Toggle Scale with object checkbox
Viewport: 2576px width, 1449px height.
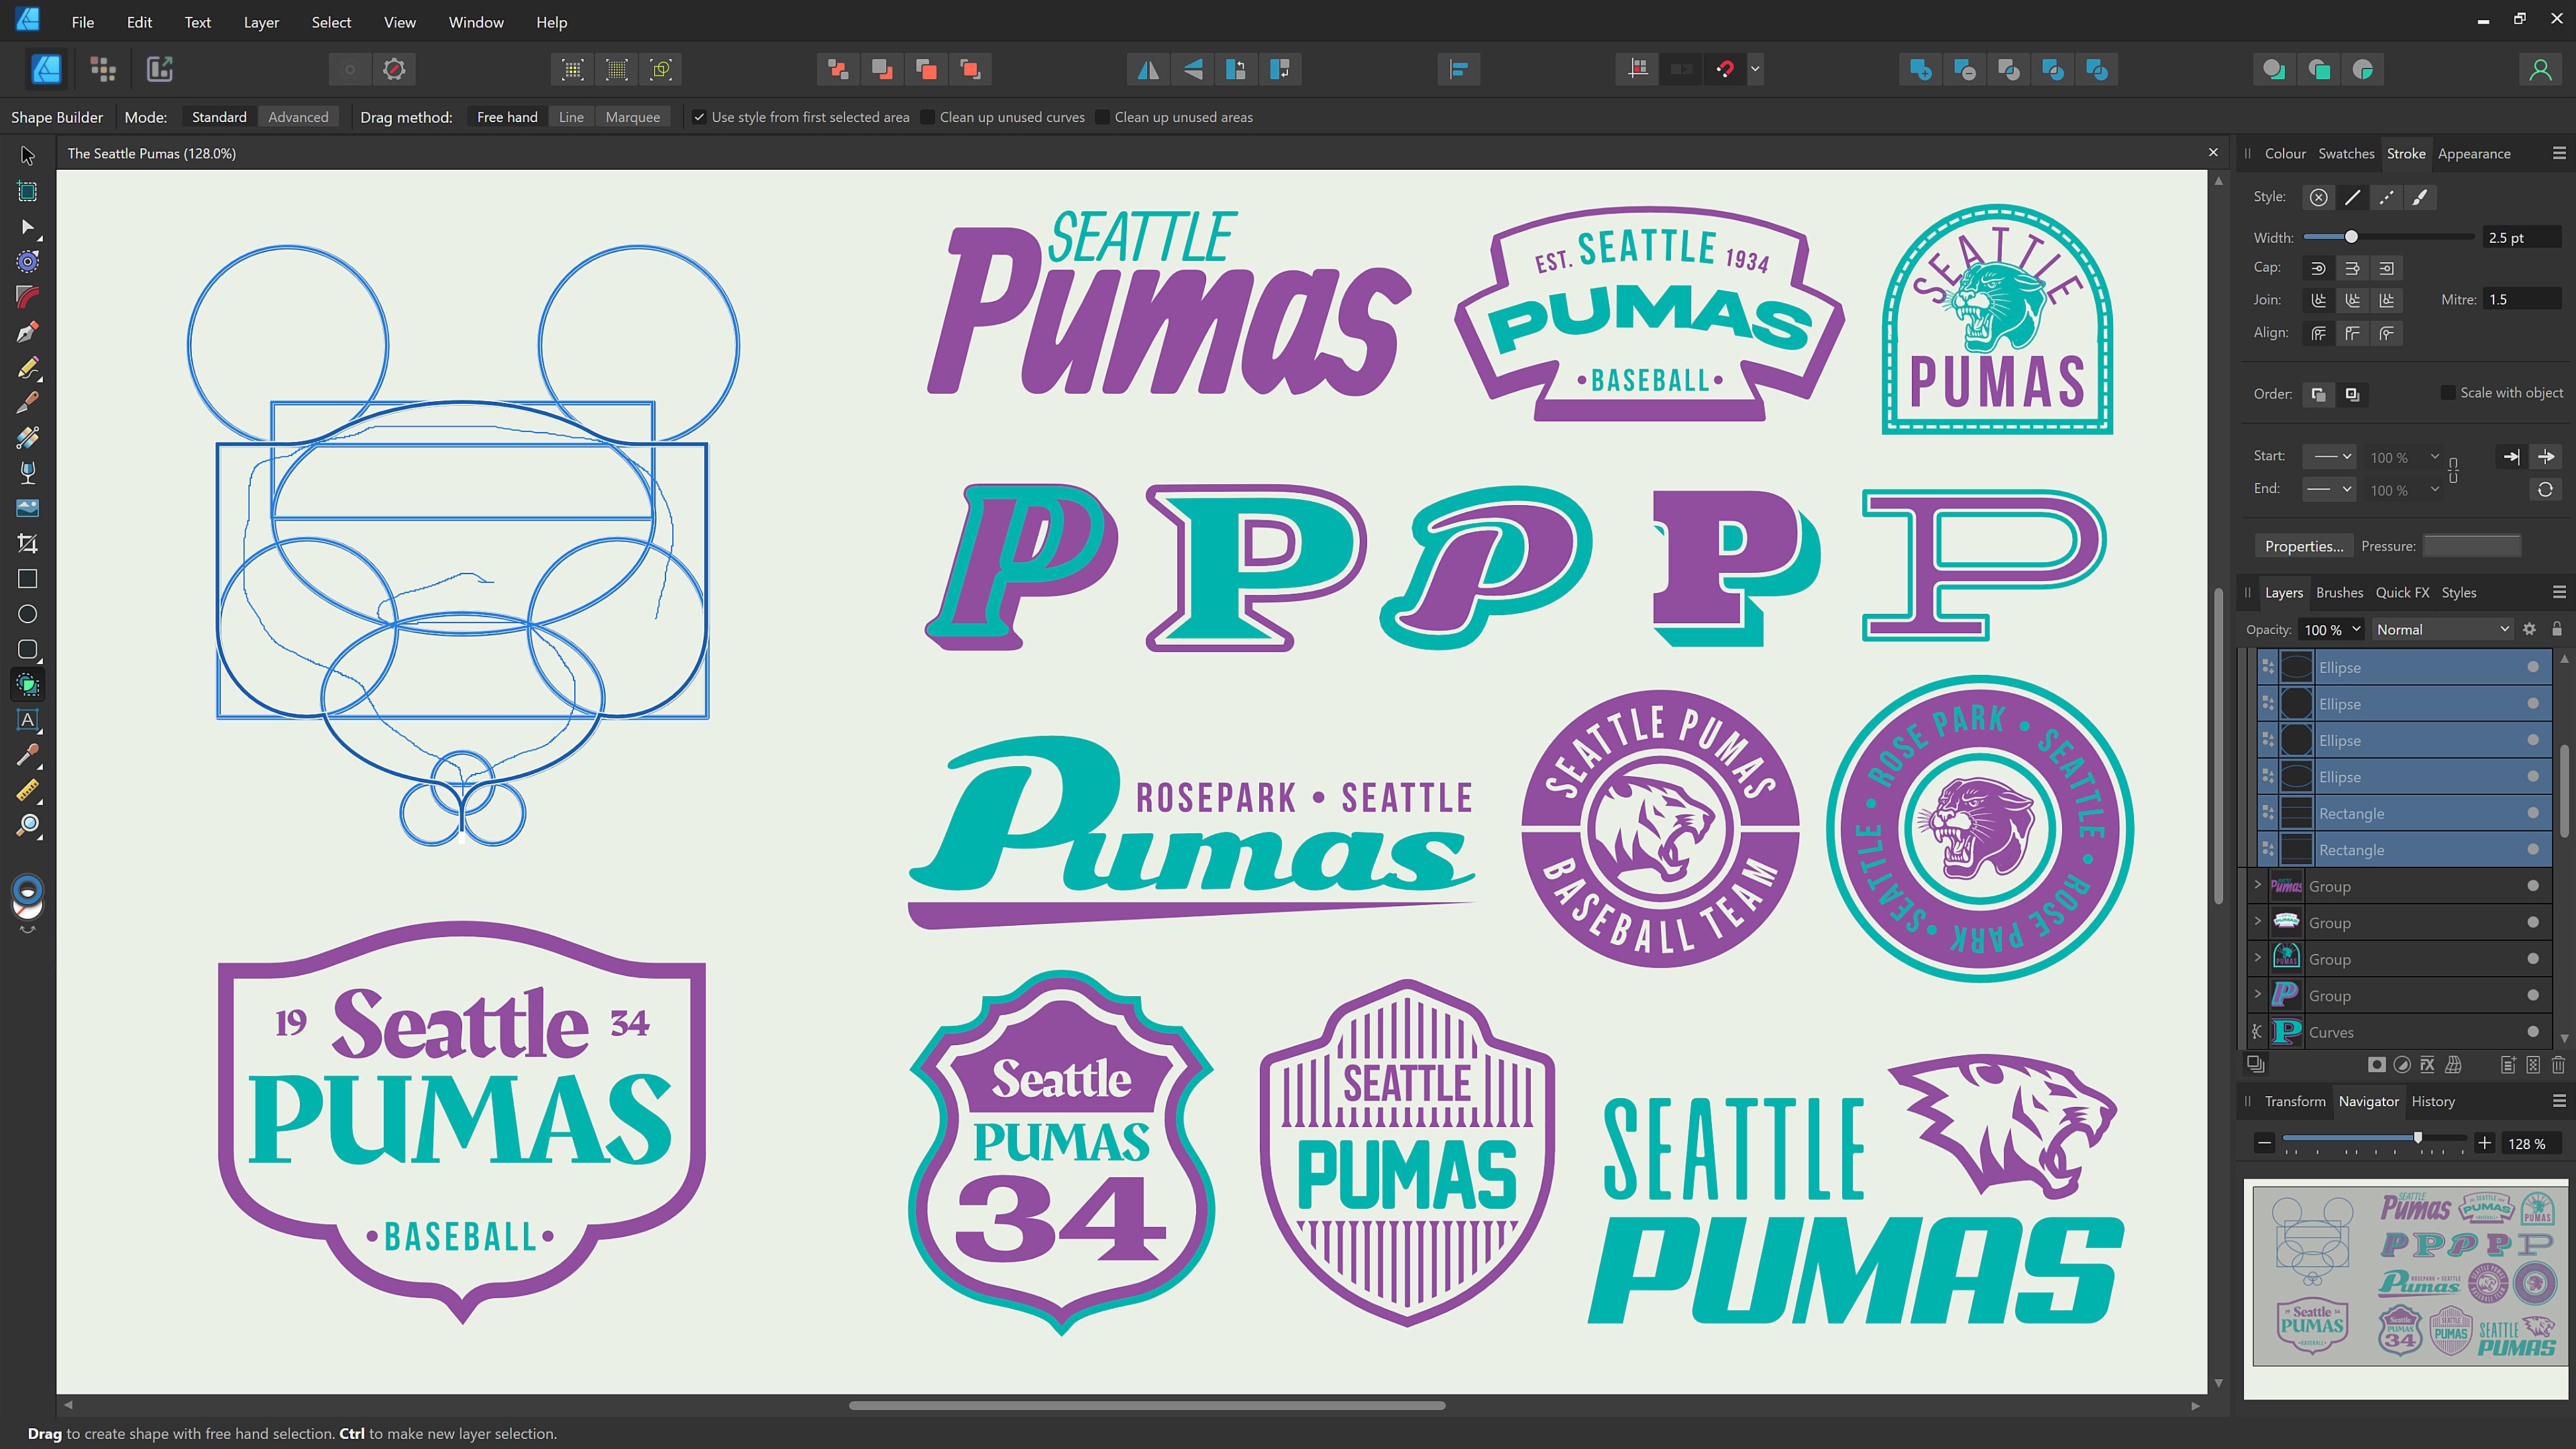pos(2447,392)
